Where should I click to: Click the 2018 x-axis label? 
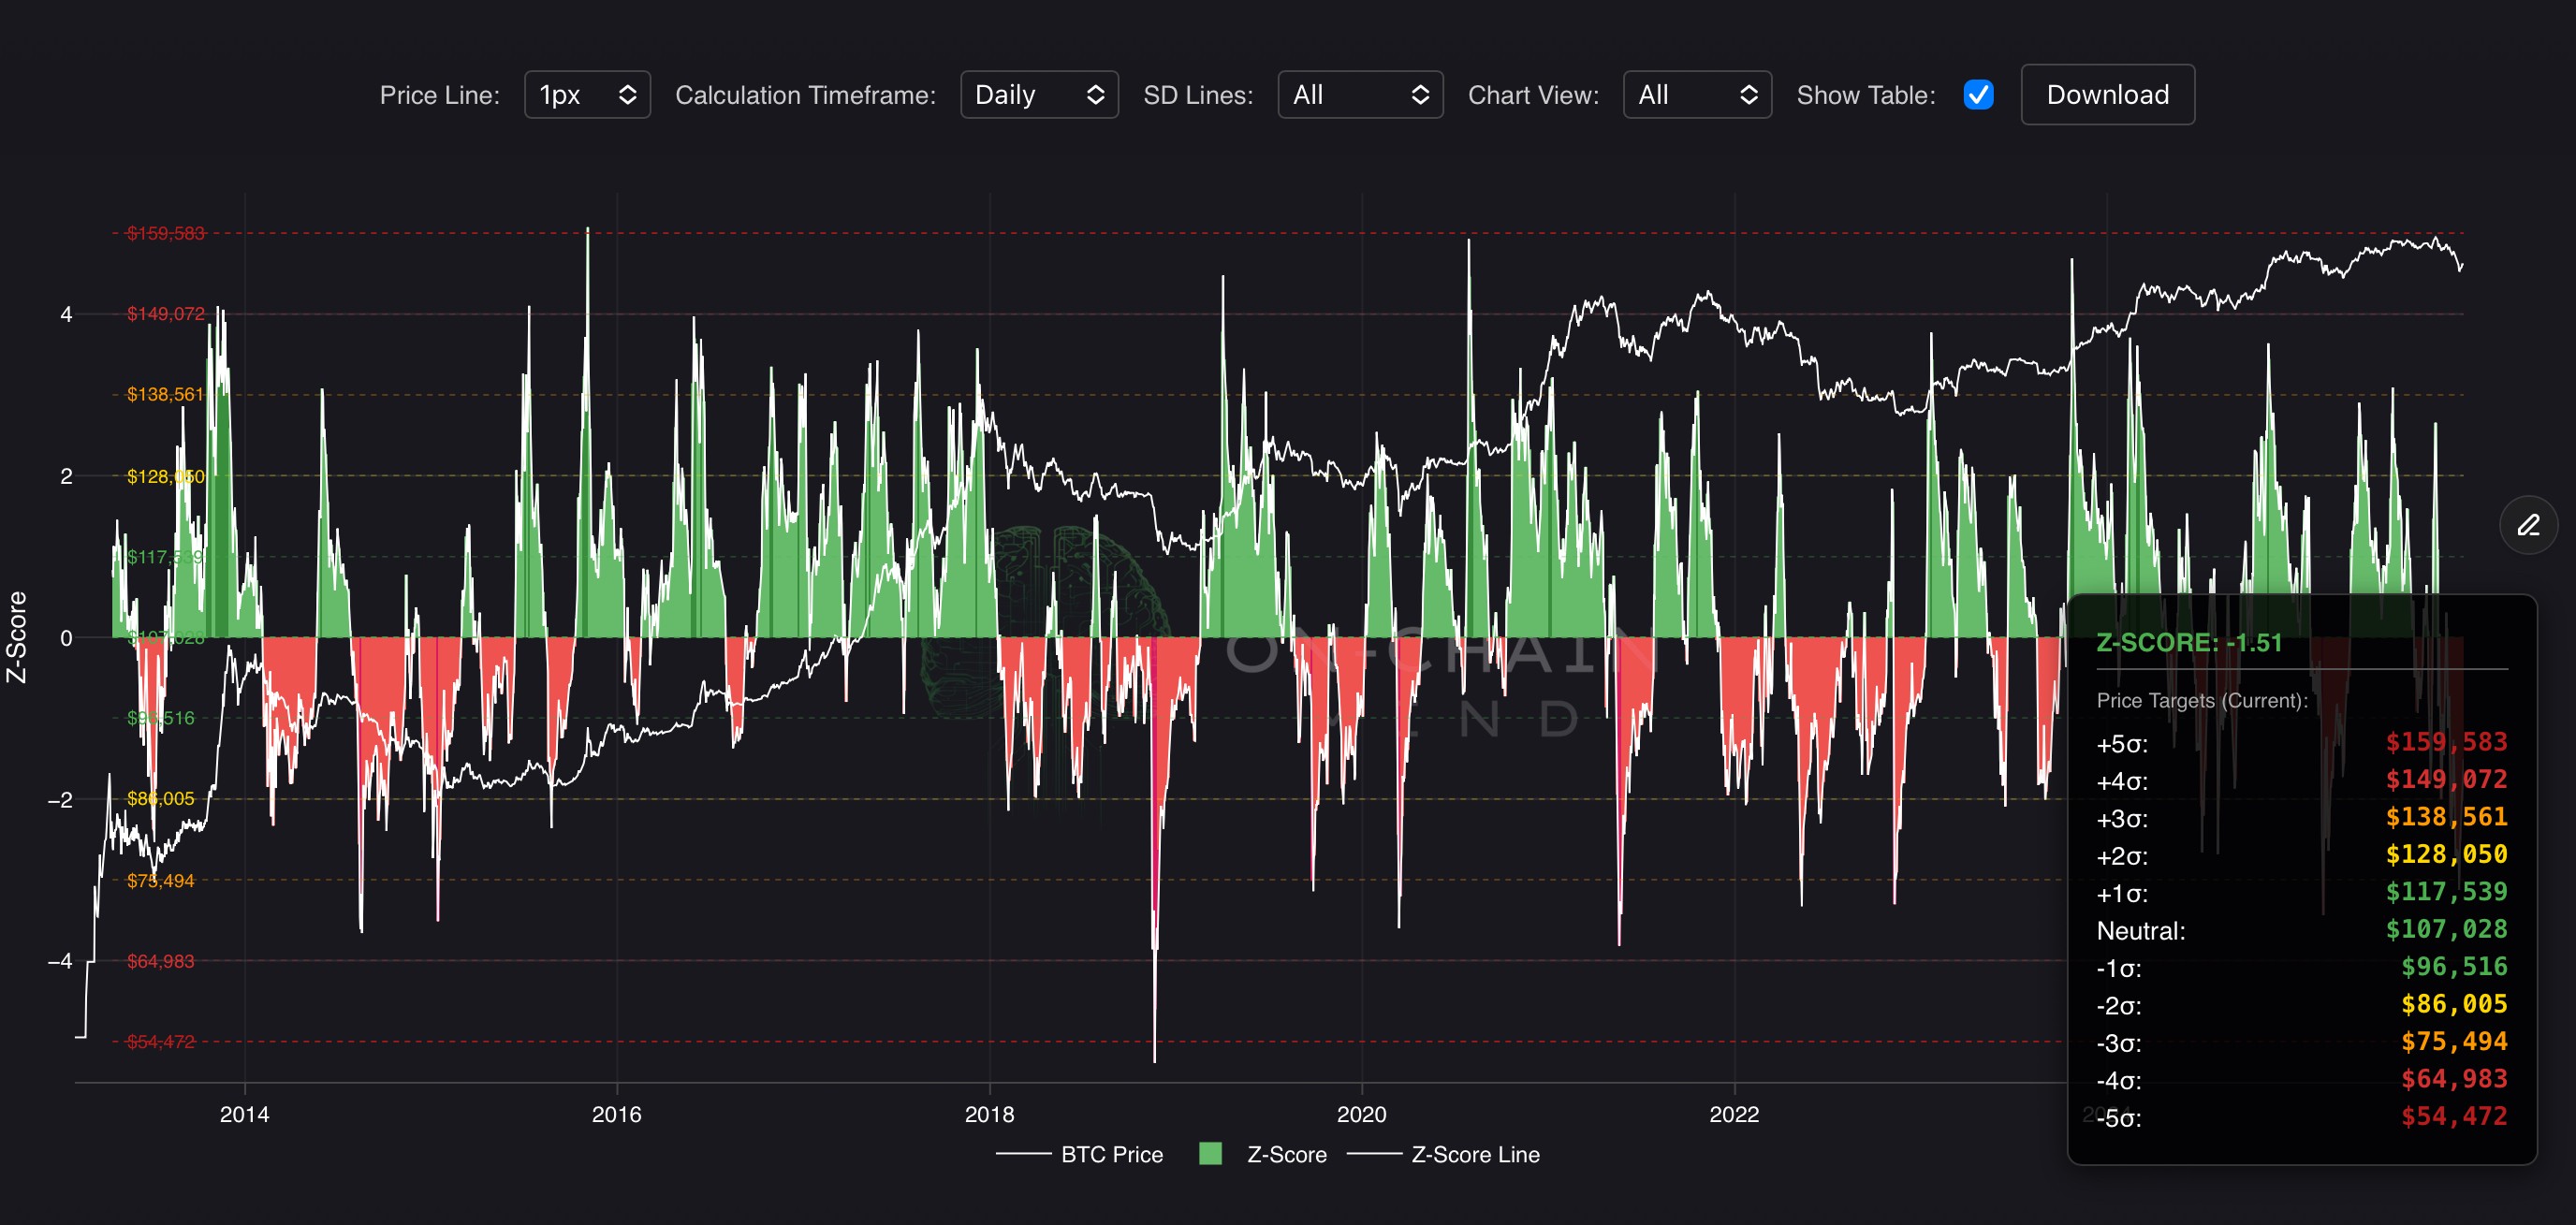click(x=989, y=1114)
